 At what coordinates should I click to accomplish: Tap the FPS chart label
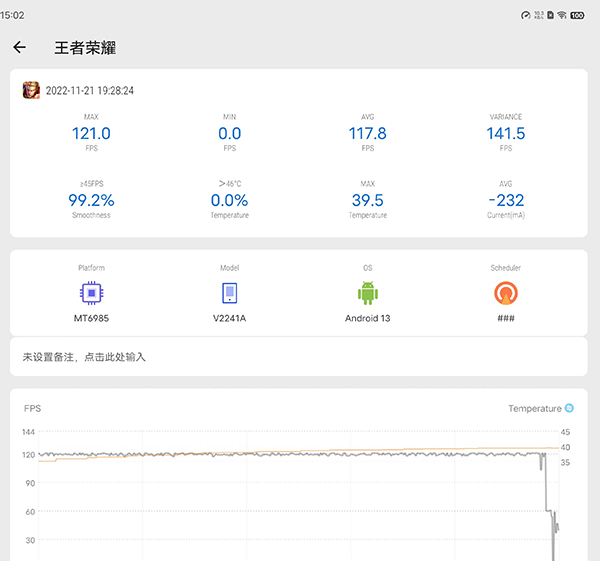coord(33,408)
